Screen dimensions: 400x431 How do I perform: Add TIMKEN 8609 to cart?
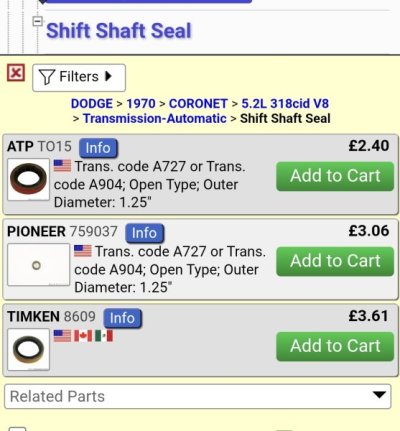tap(335, 346)
